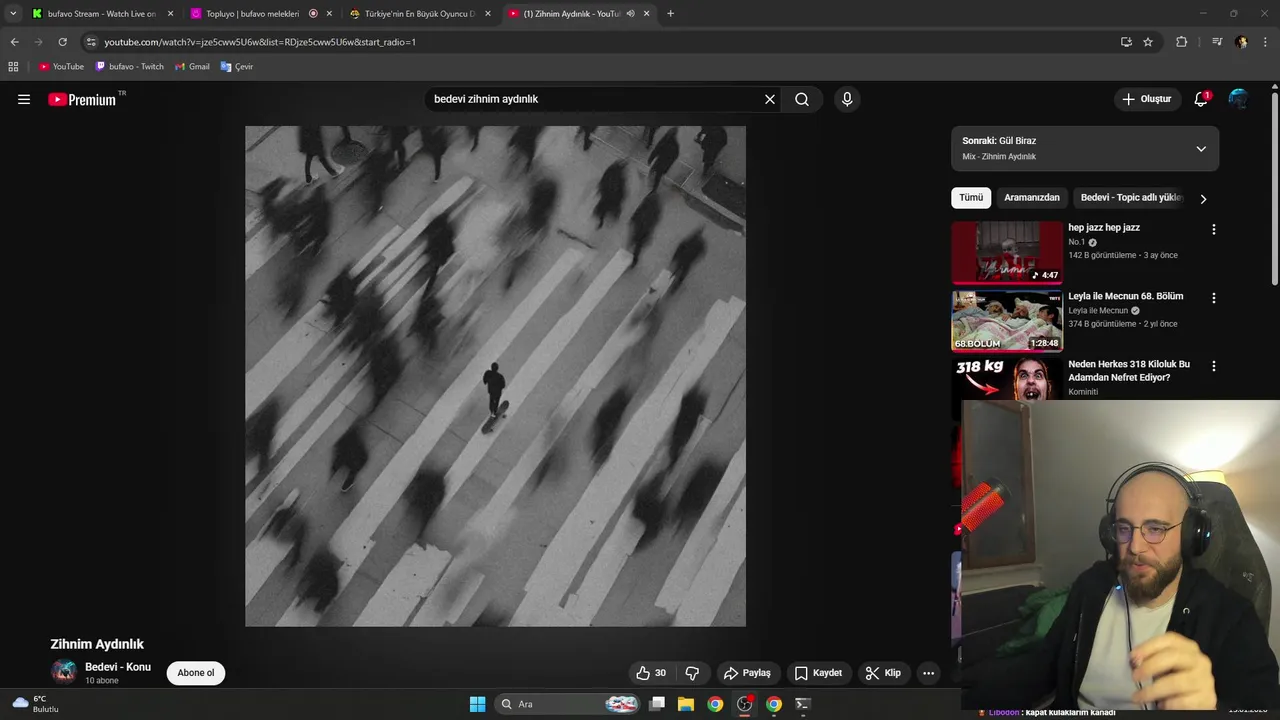Select the "Aramanızdan" filter chip
The height and width of the screenshot is (720, 1280).
(x=1031, y=197)
